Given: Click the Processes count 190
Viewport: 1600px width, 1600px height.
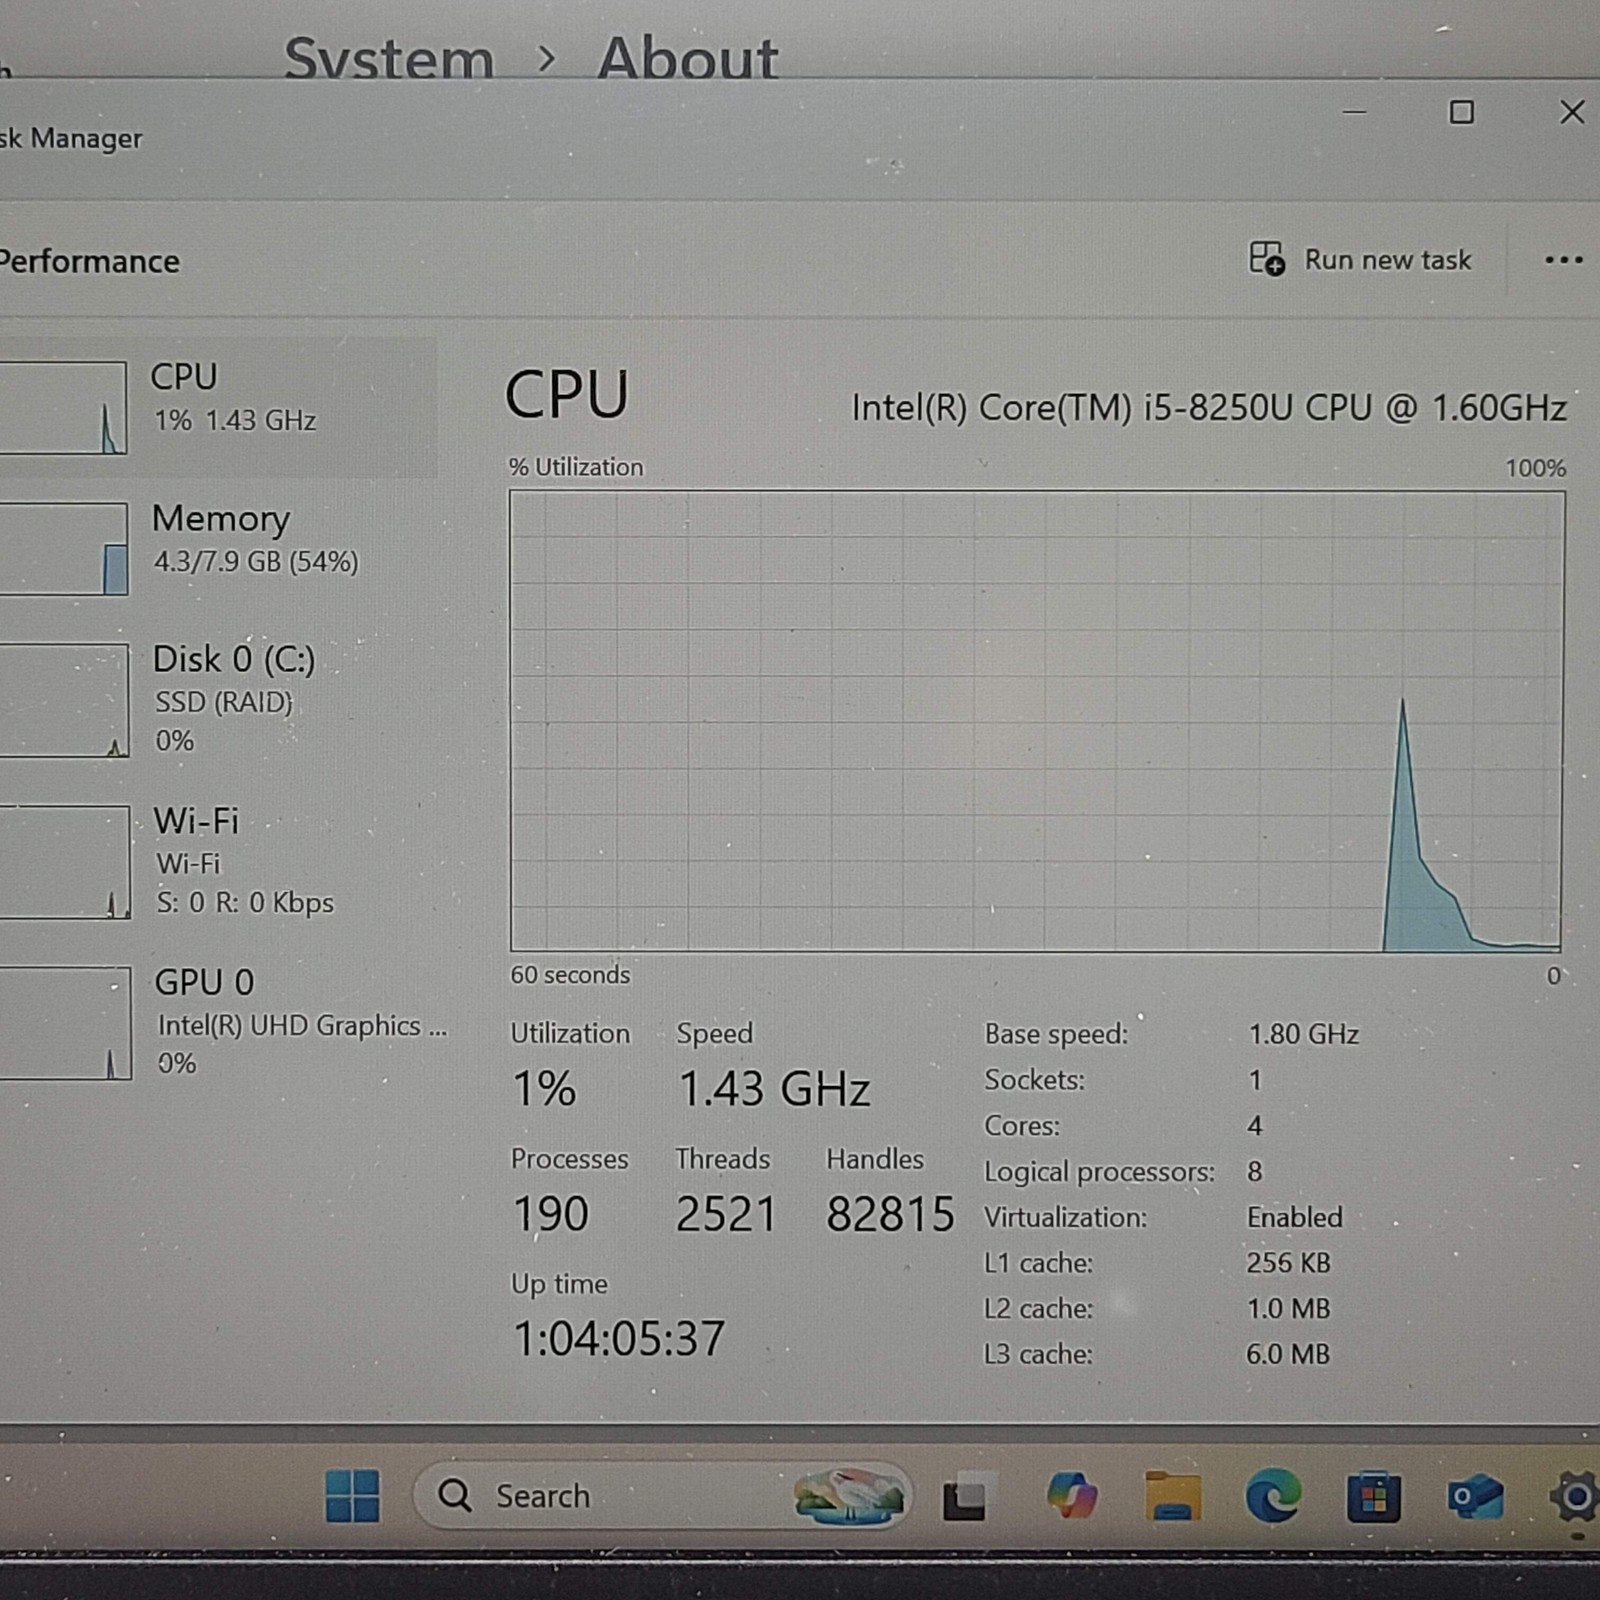Looking at the screenshot, I should pyautogui.click(x=551, y=1214).
